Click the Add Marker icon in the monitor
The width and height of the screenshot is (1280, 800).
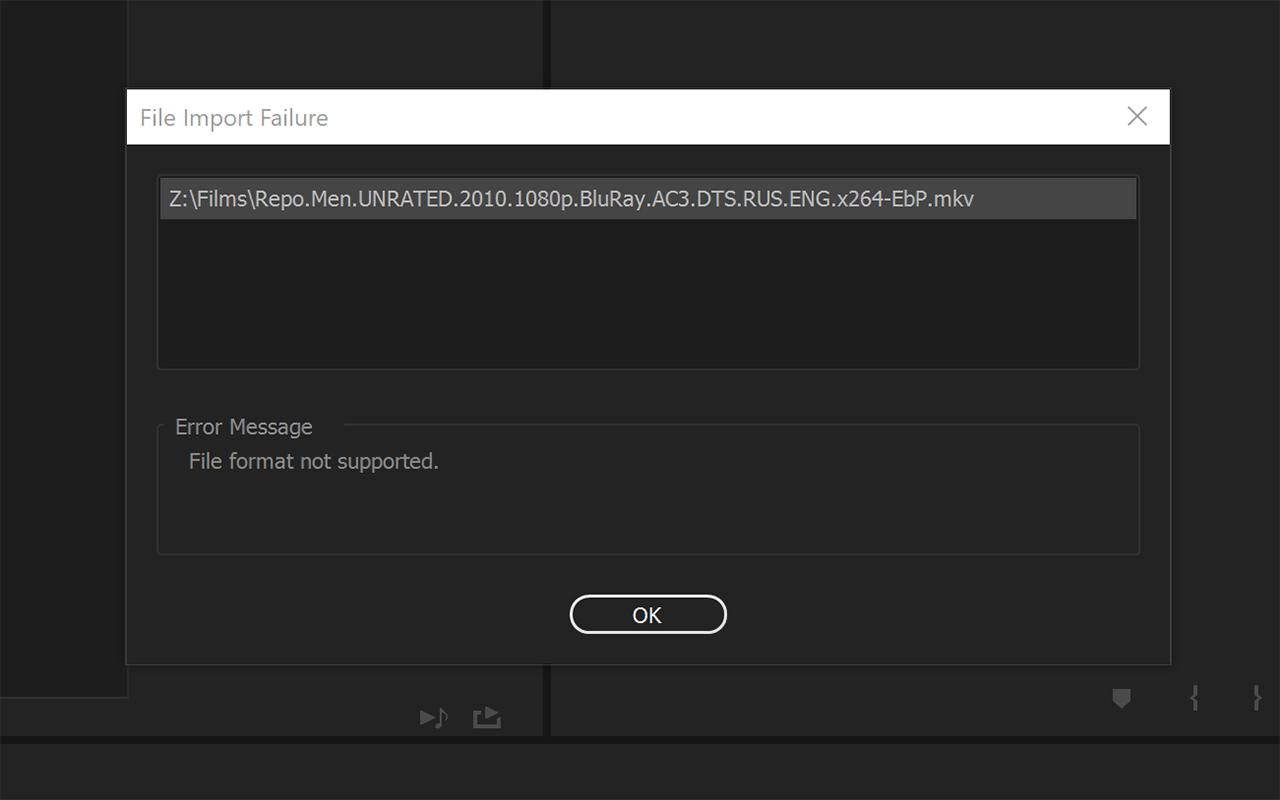[1122, 698]
